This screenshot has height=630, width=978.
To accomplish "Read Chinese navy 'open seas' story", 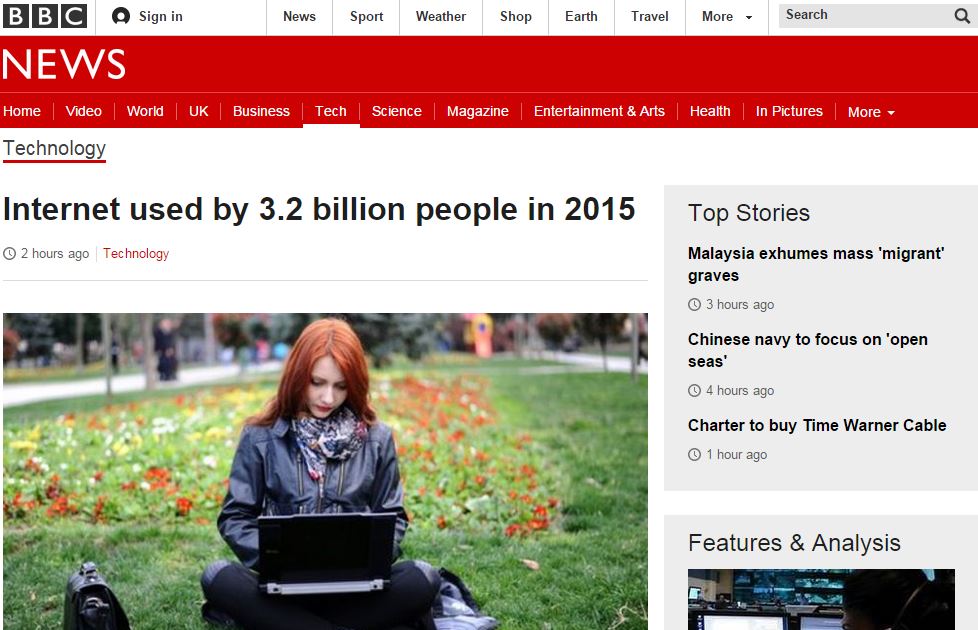I will click(808, 350).
